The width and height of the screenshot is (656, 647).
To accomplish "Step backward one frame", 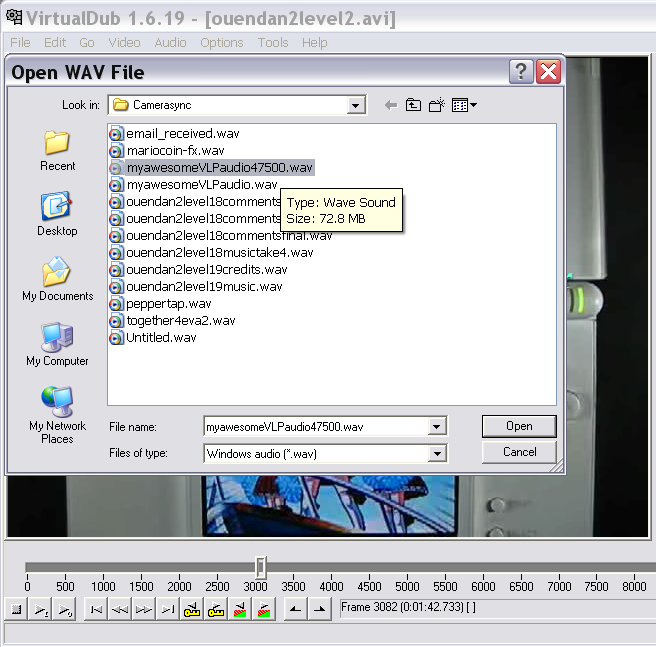I will 120,609.
